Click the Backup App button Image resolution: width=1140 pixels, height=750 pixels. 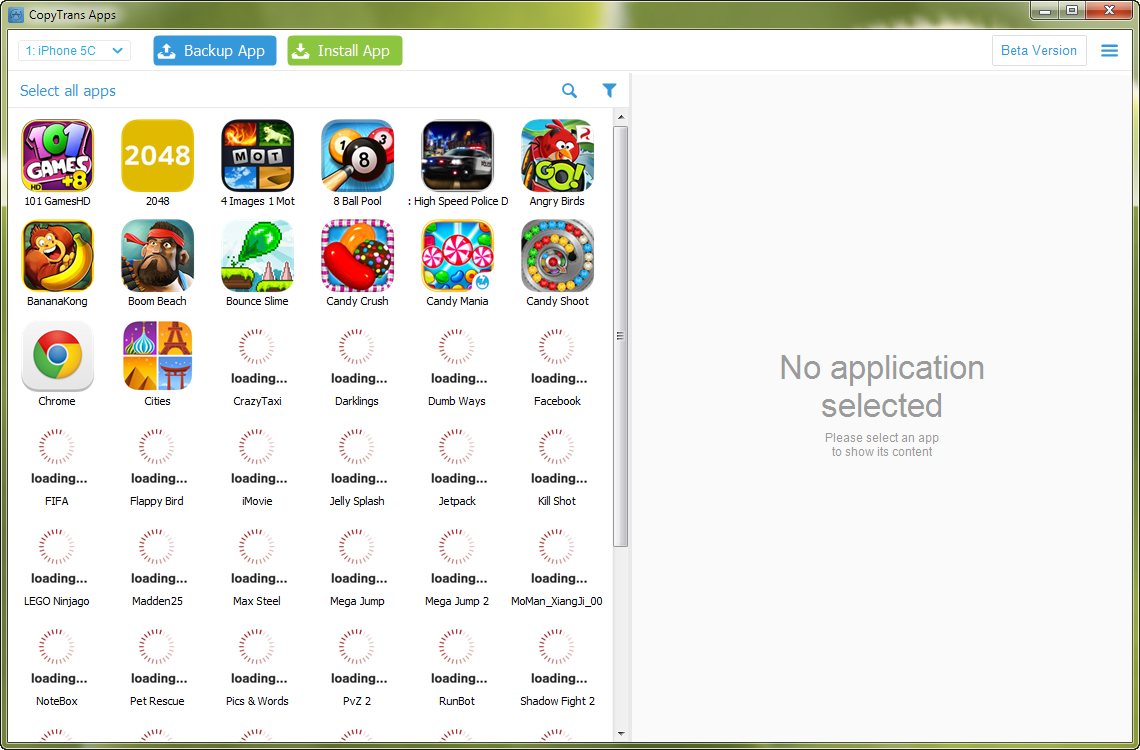pos(214,49)
